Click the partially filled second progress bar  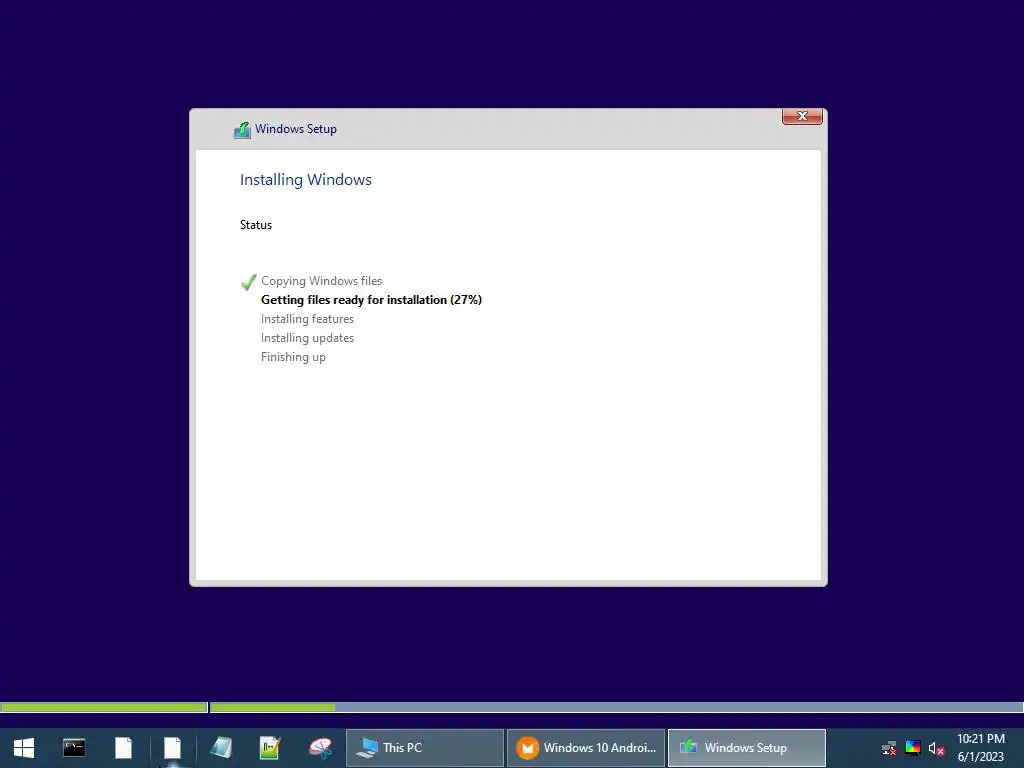[x=616, y=707]
